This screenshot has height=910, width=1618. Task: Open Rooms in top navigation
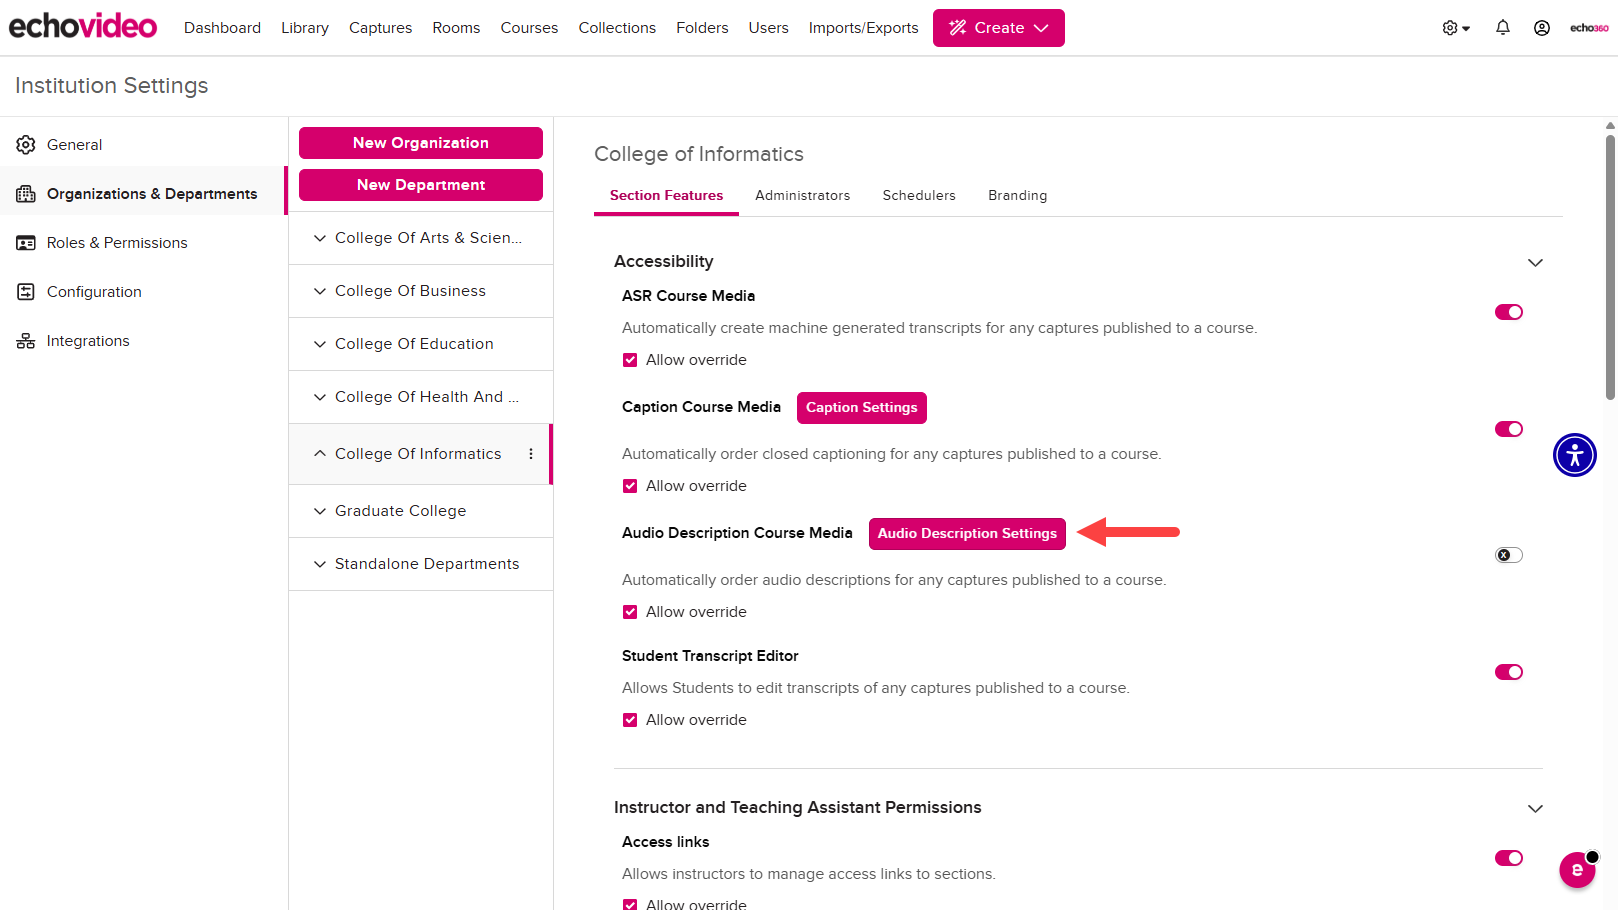tap(456, 28)
